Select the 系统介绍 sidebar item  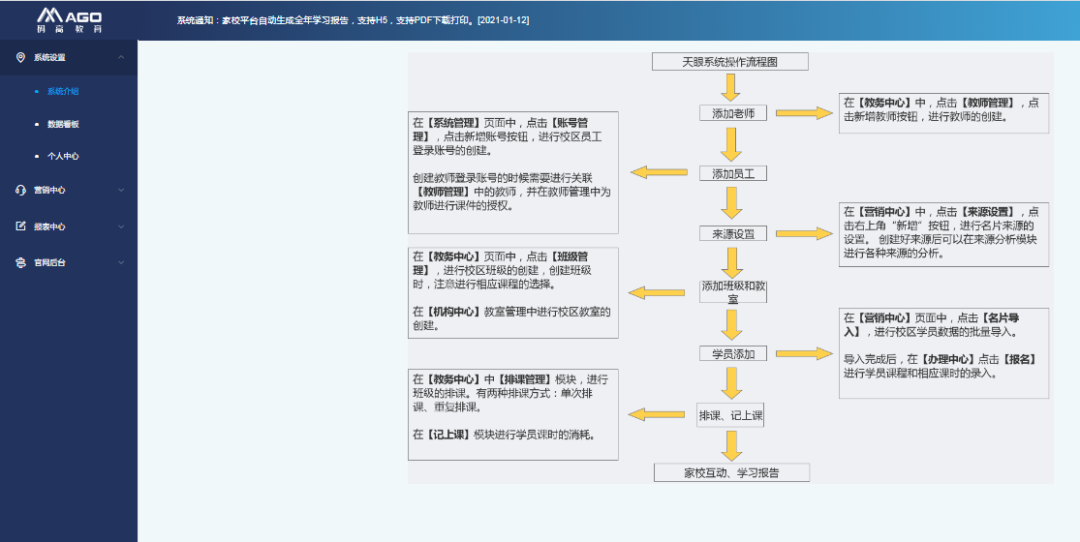coord(62,91)
